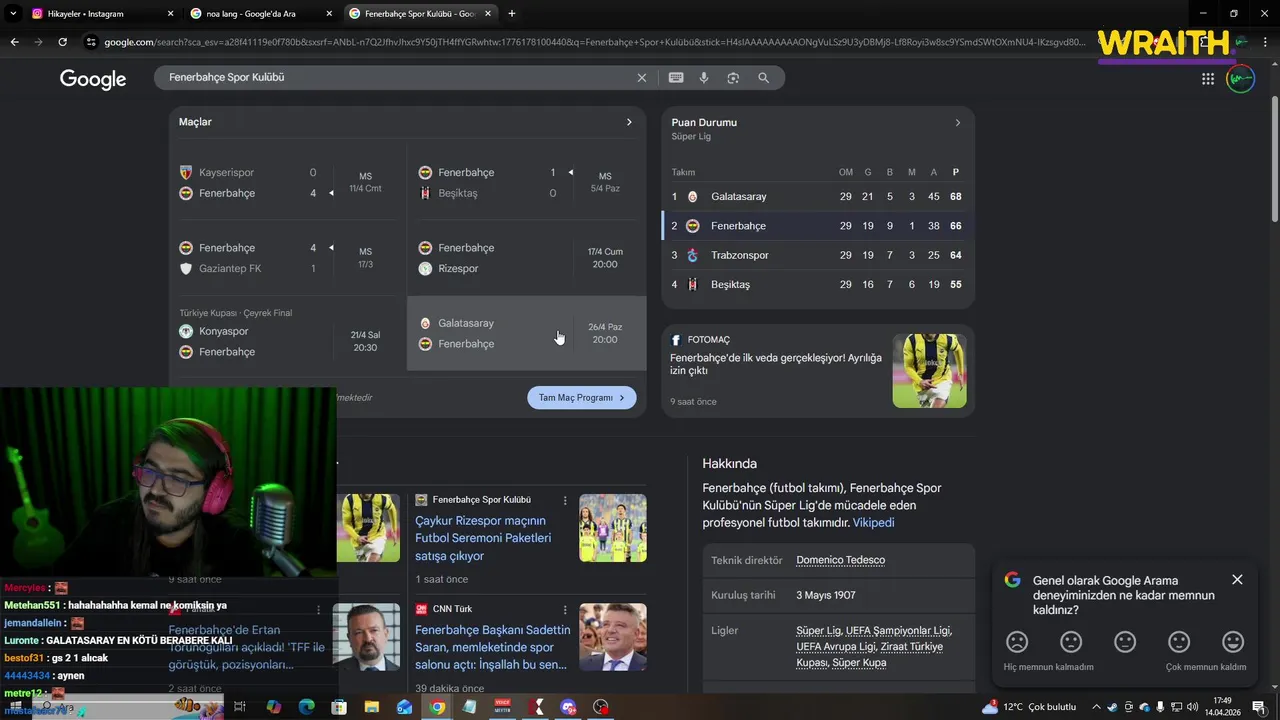Dismiss the Google satisfaction survey popup
1280x720 pixels.
click(x=1237, y=580)
